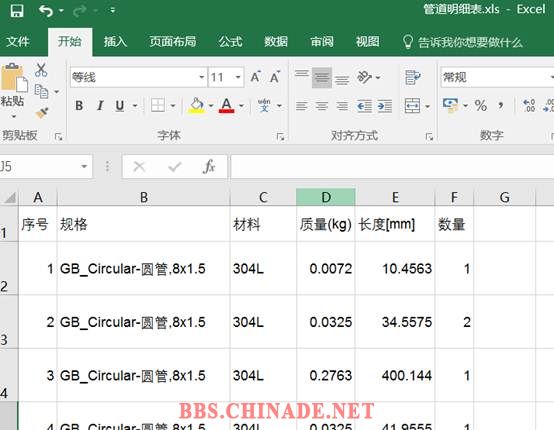Apply cell borders
554x430 pixels.
[158, 105]
